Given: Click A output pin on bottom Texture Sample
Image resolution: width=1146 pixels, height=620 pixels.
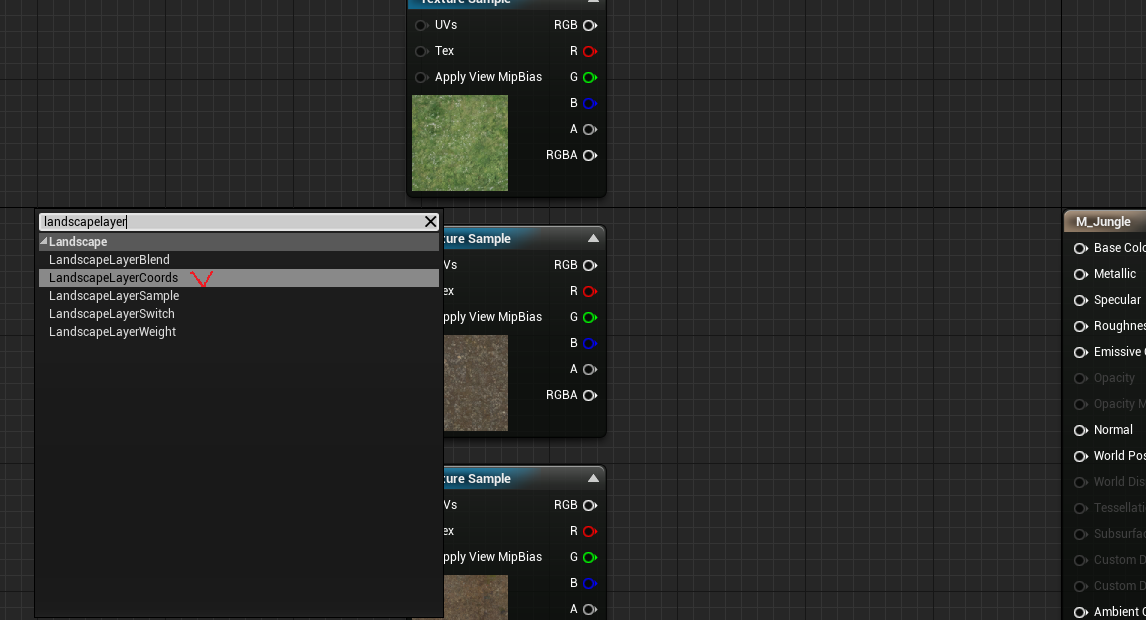Looking at the screenshot, I should 590,609.
